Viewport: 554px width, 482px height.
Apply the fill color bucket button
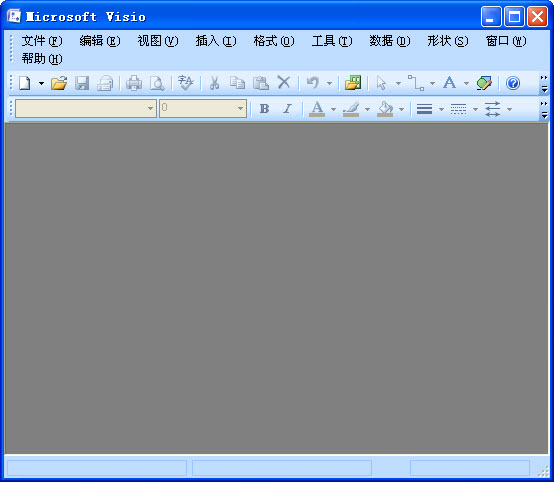[385, 109]
